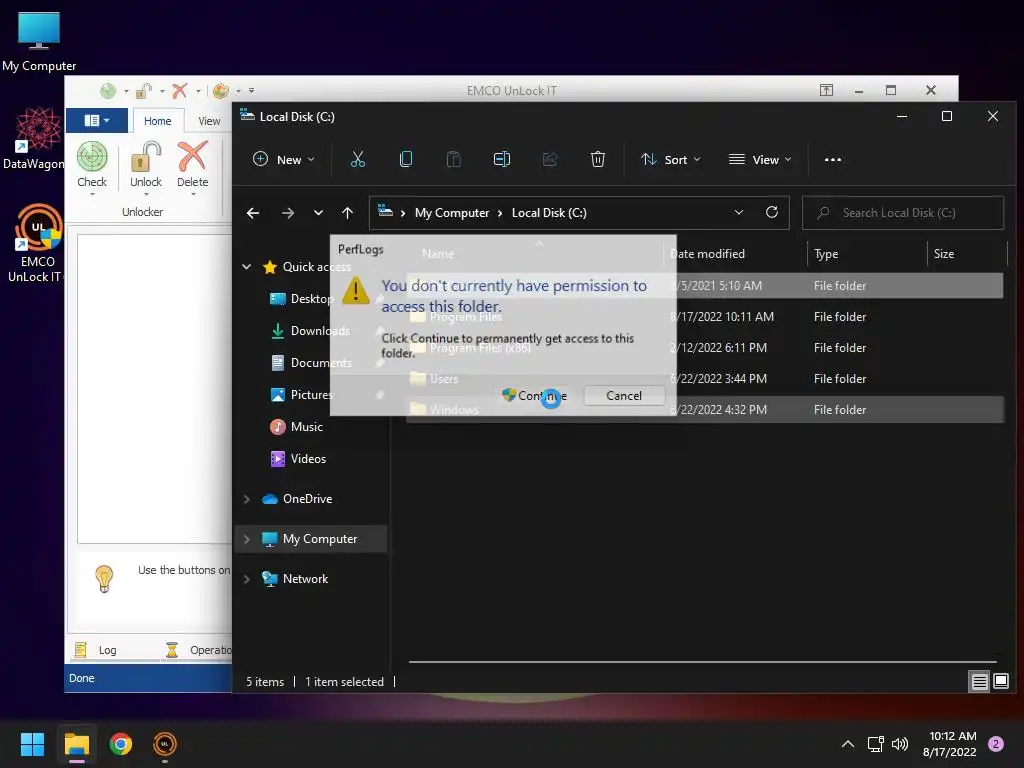Click EMCO UnLock IT taskbar icon
The width and height of the screenshot is (1024, 768).
tap(165, 744)
